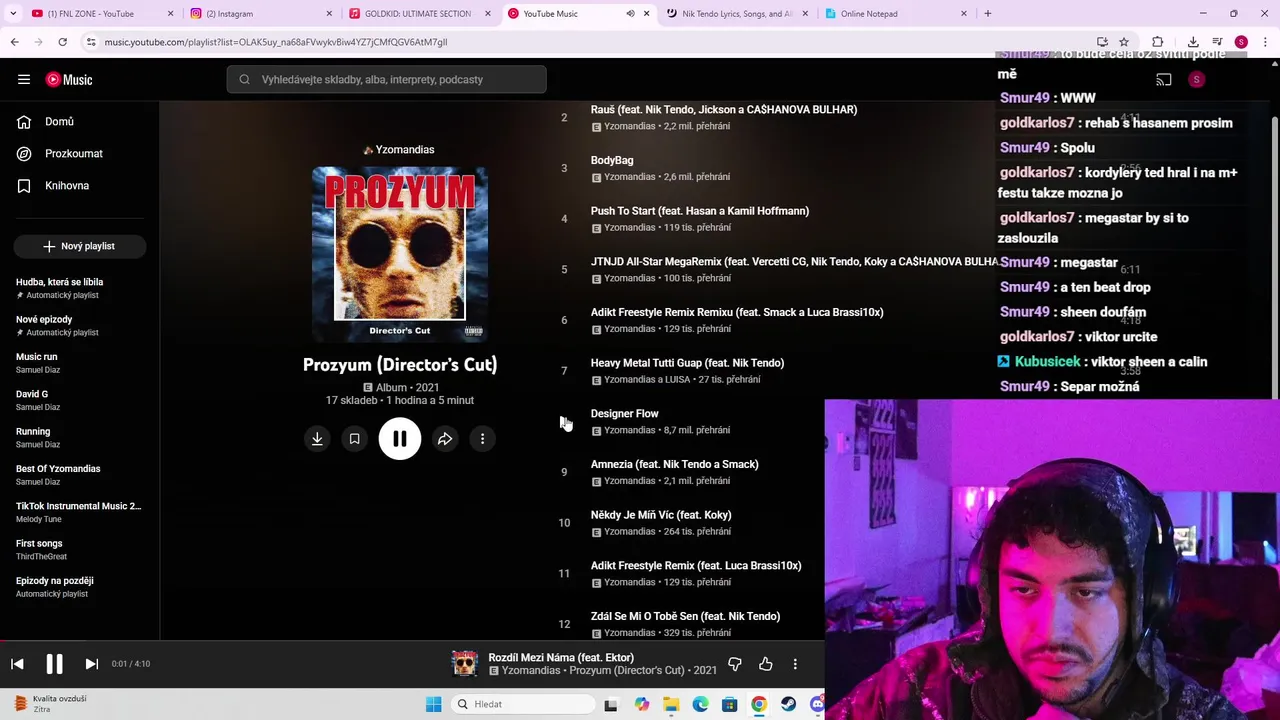
Task: Play Heavy Metal Tutti Guap
Action: click(687, 363)
